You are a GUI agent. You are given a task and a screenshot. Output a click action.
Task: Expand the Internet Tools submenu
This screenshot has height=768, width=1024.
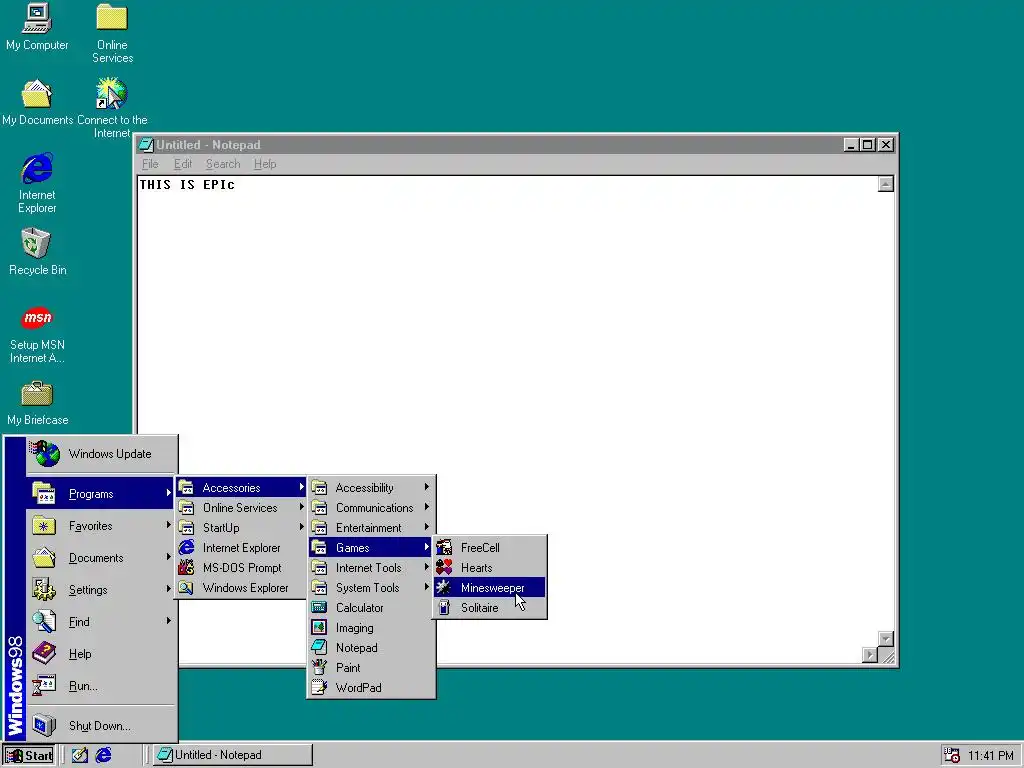coord(371,568)
